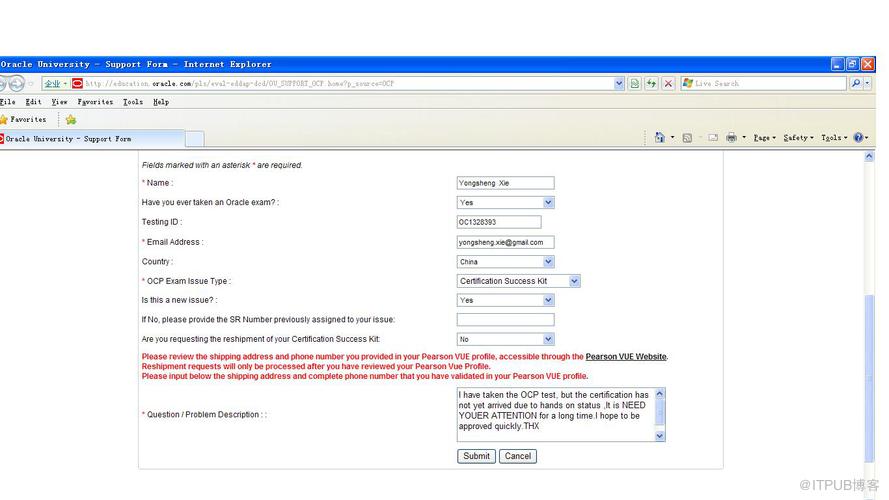Click the address bar URL text
This screenshot has width=889, height=500.
point(239,84)
